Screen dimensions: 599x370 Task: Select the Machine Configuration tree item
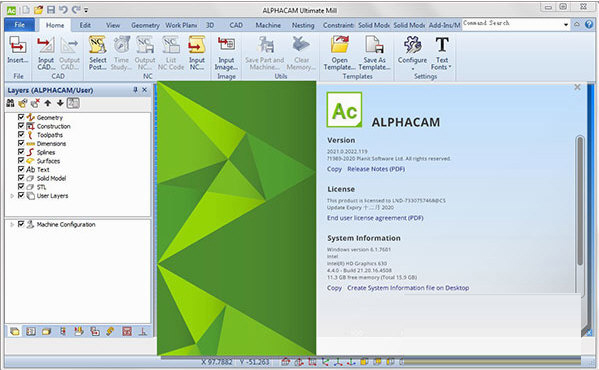tap(66, 225)
